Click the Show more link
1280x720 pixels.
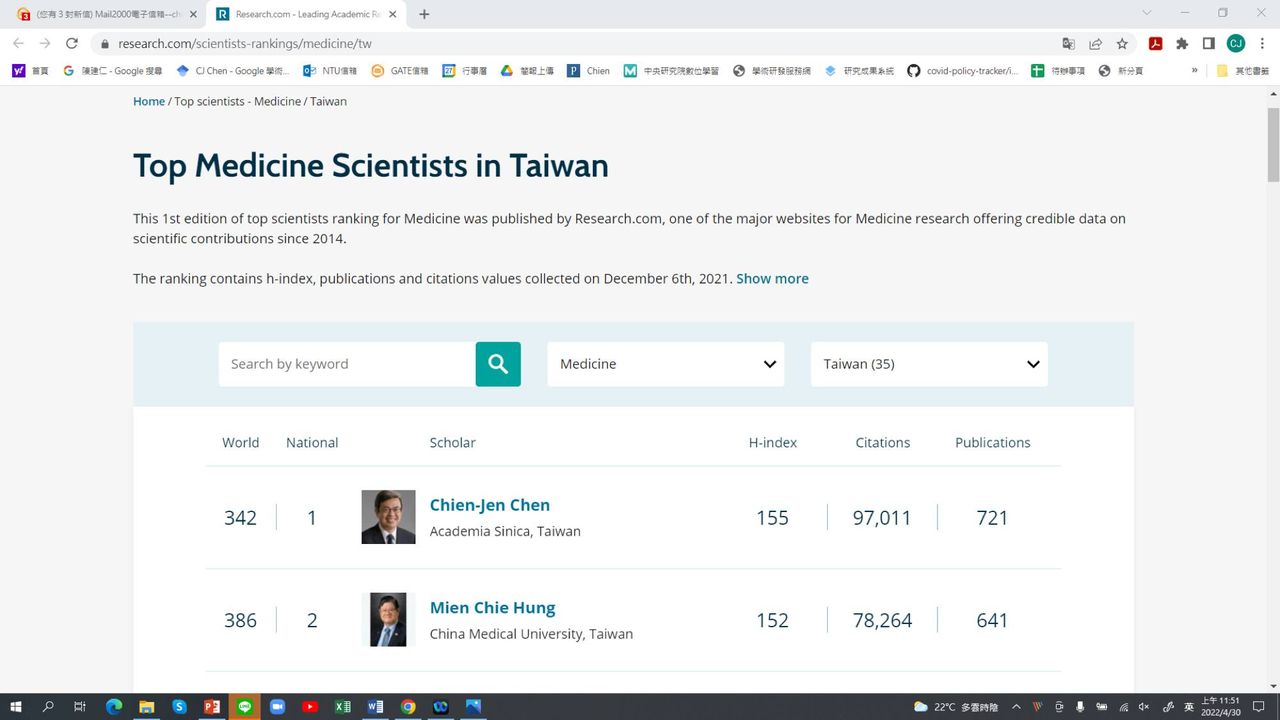tap(772, 279)
